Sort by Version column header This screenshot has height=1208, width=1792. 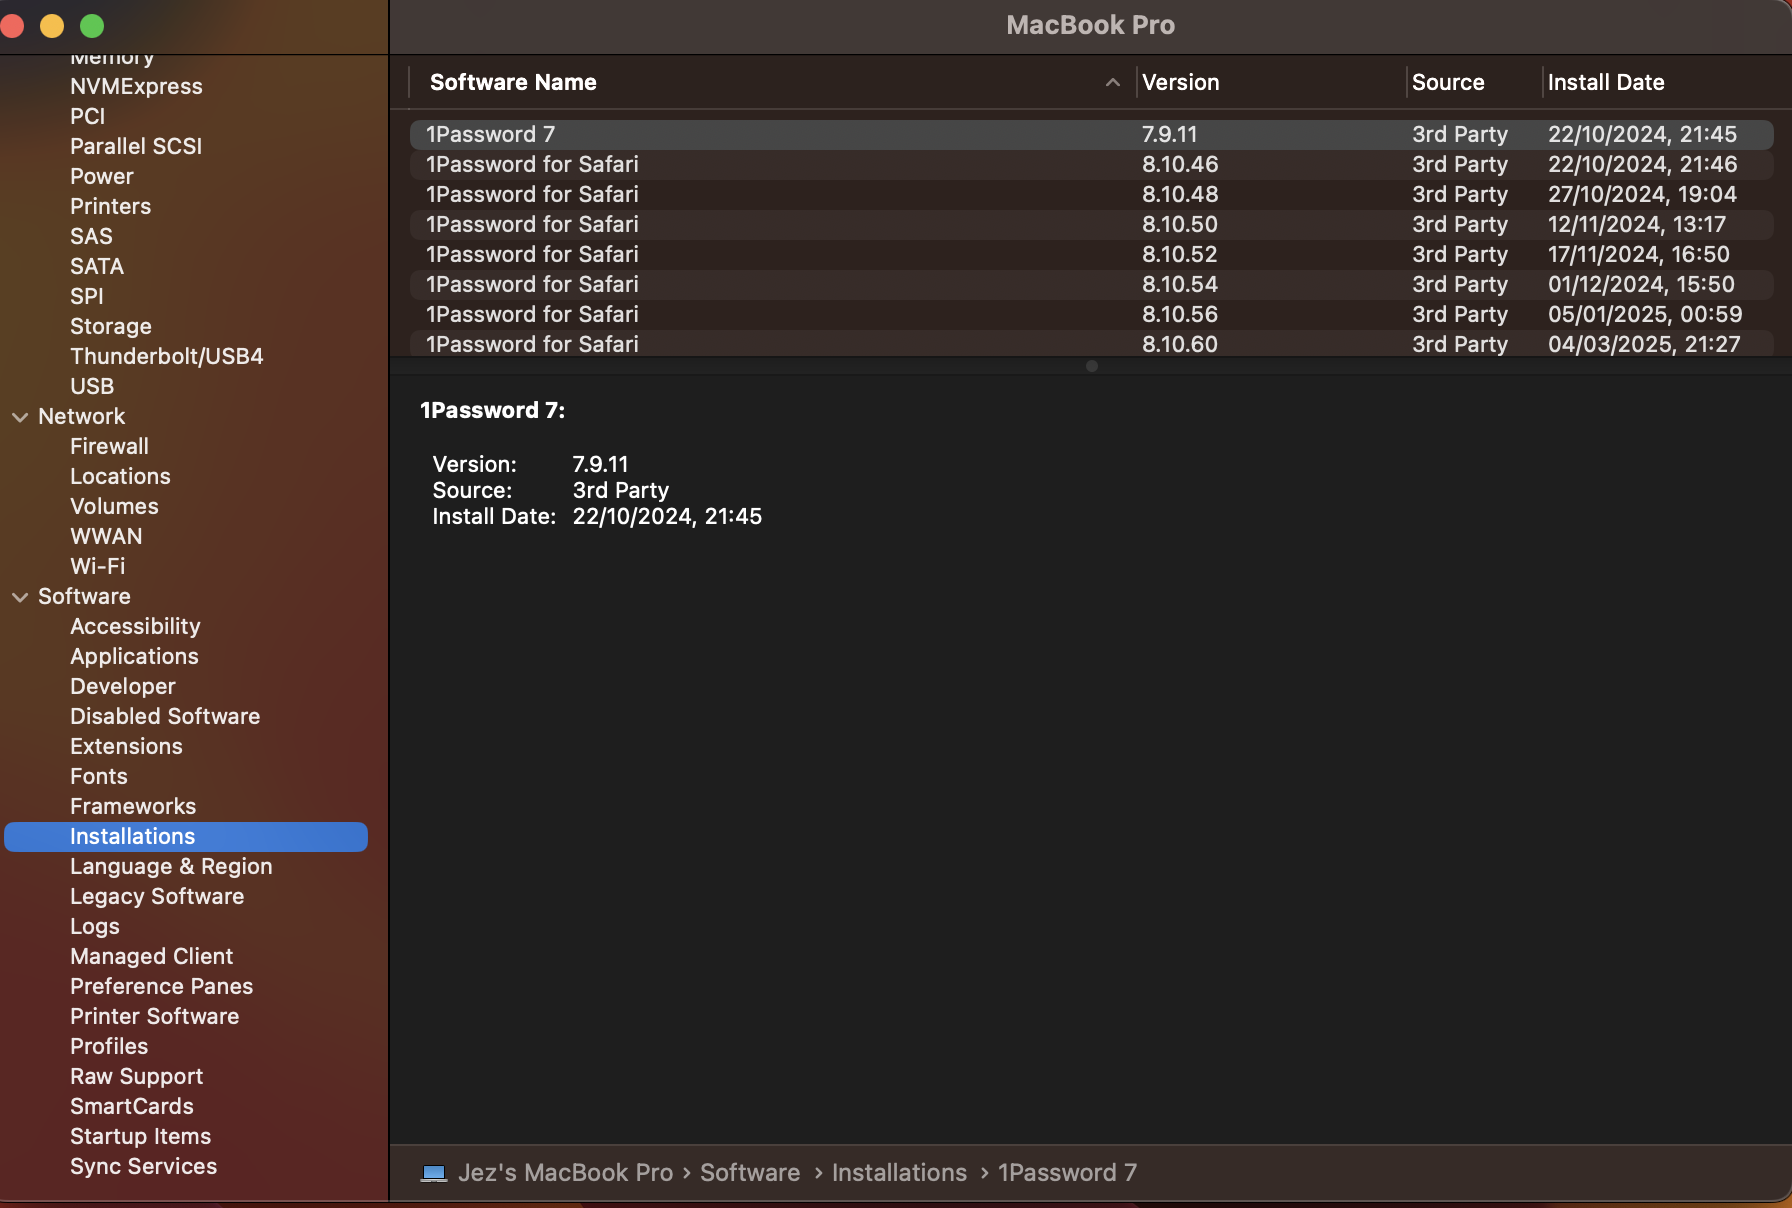tap(1181, 83)
